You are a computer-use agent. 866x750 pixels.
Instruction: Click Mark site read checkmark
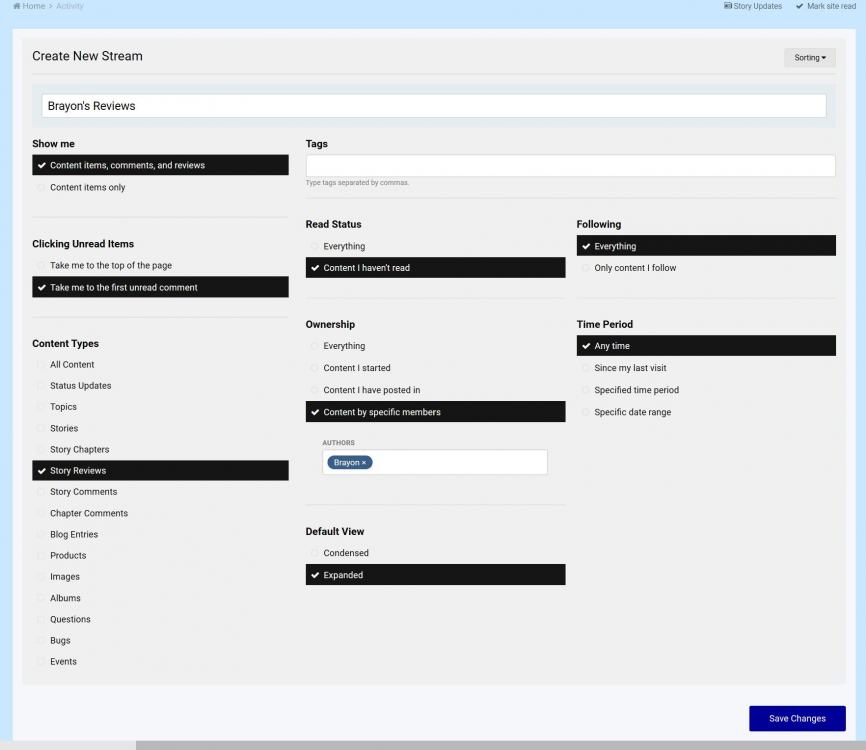click(800, 6)
